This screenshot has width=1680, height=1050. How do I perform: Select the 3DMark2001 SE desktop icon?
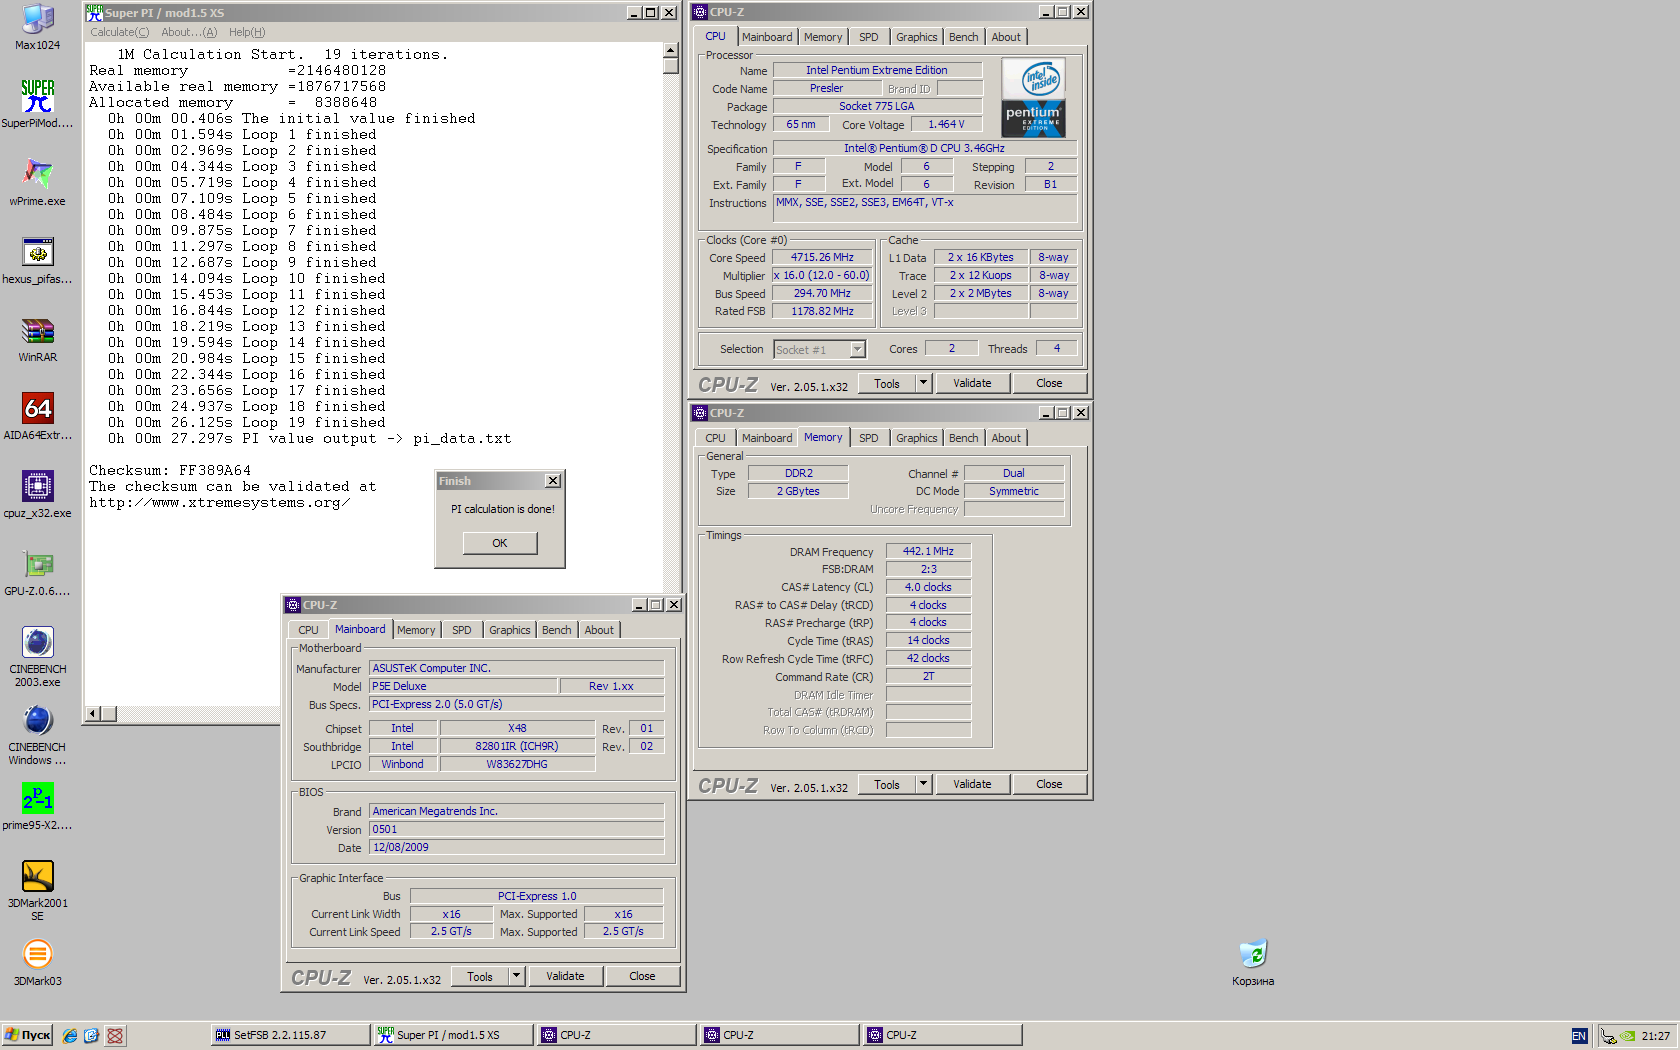tap(37, 890)
